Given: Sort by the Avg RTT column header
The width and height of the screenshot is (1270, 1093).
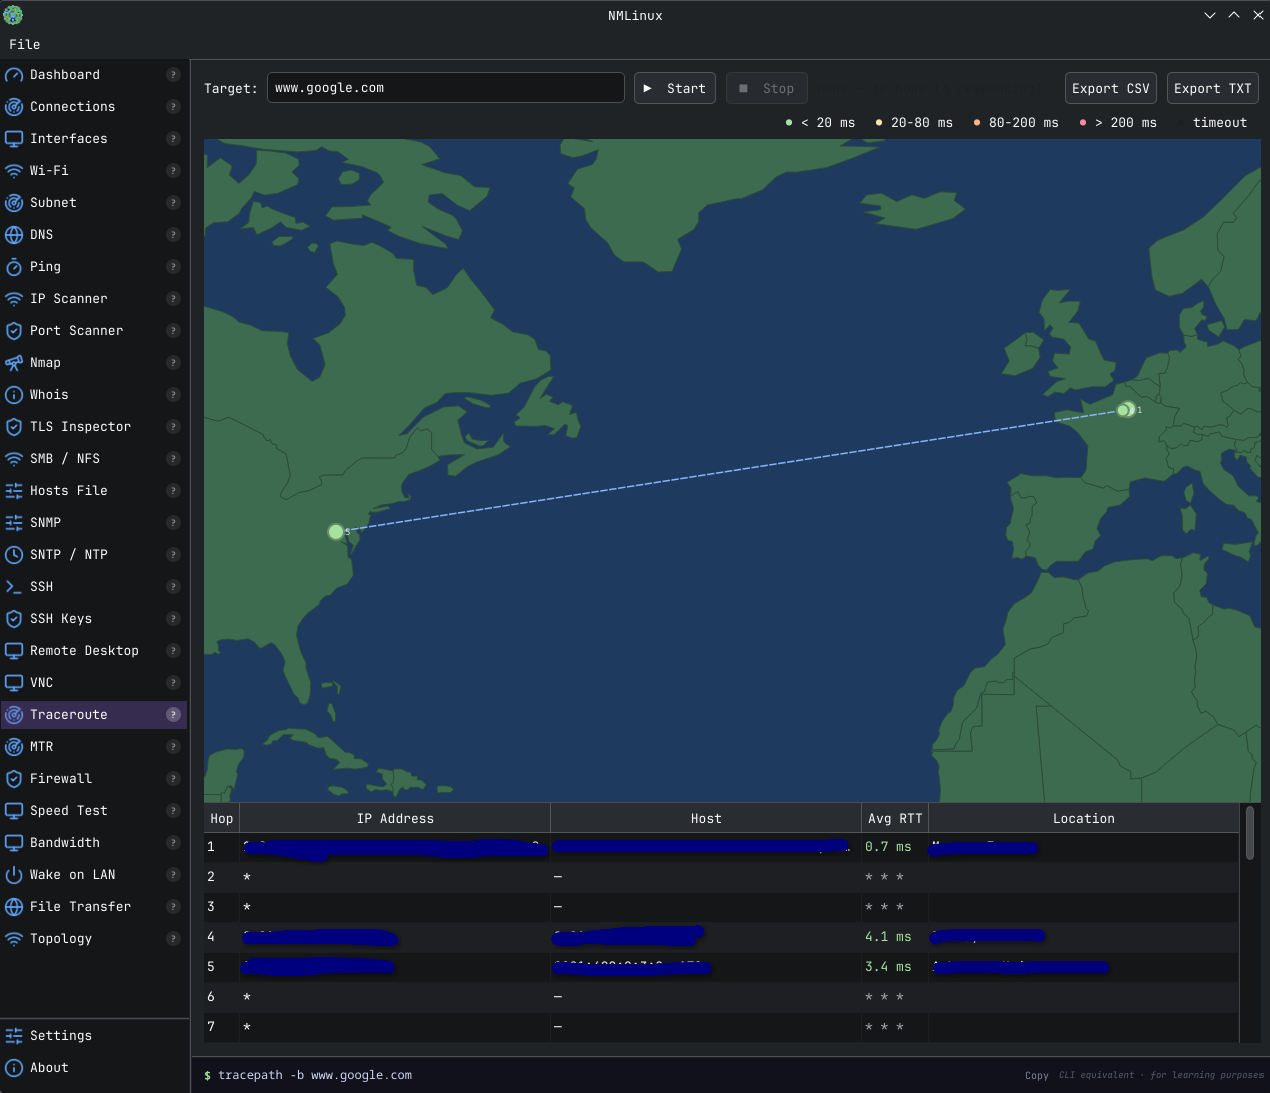Looking at the screenshot, I should (x=895, y=818).
